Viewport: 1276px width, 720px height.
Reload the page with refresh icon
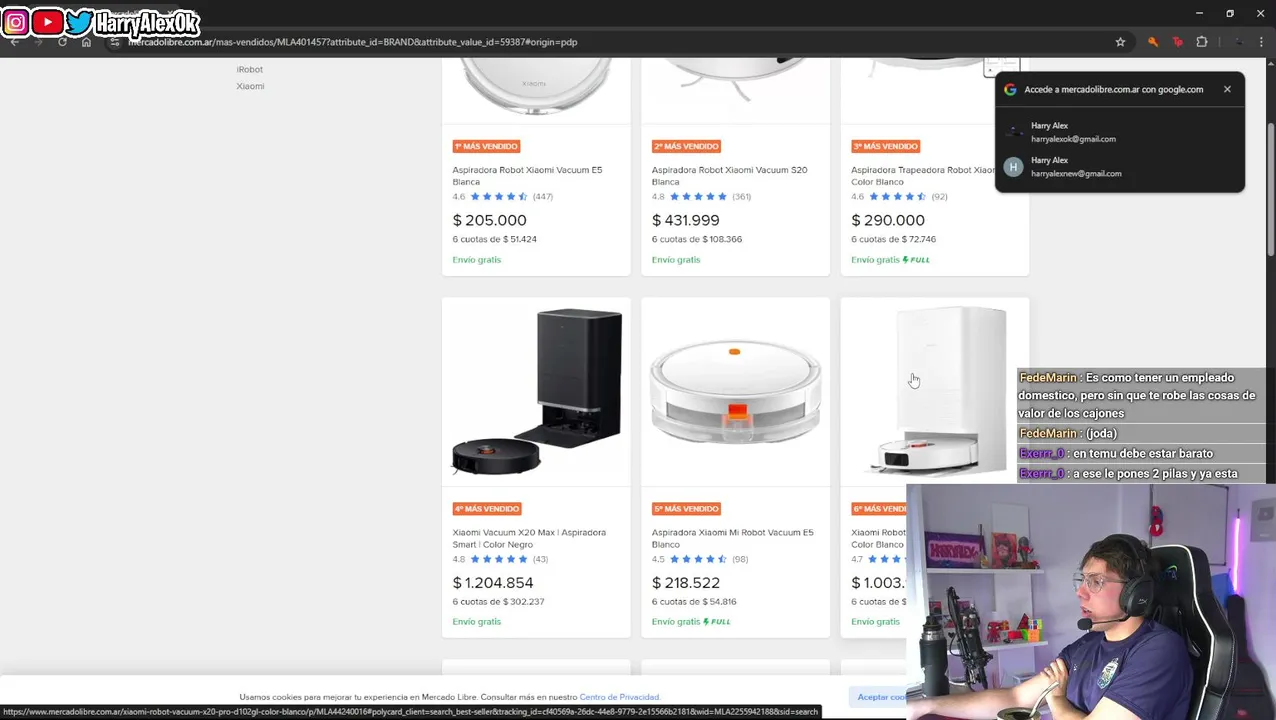(62, 42)
